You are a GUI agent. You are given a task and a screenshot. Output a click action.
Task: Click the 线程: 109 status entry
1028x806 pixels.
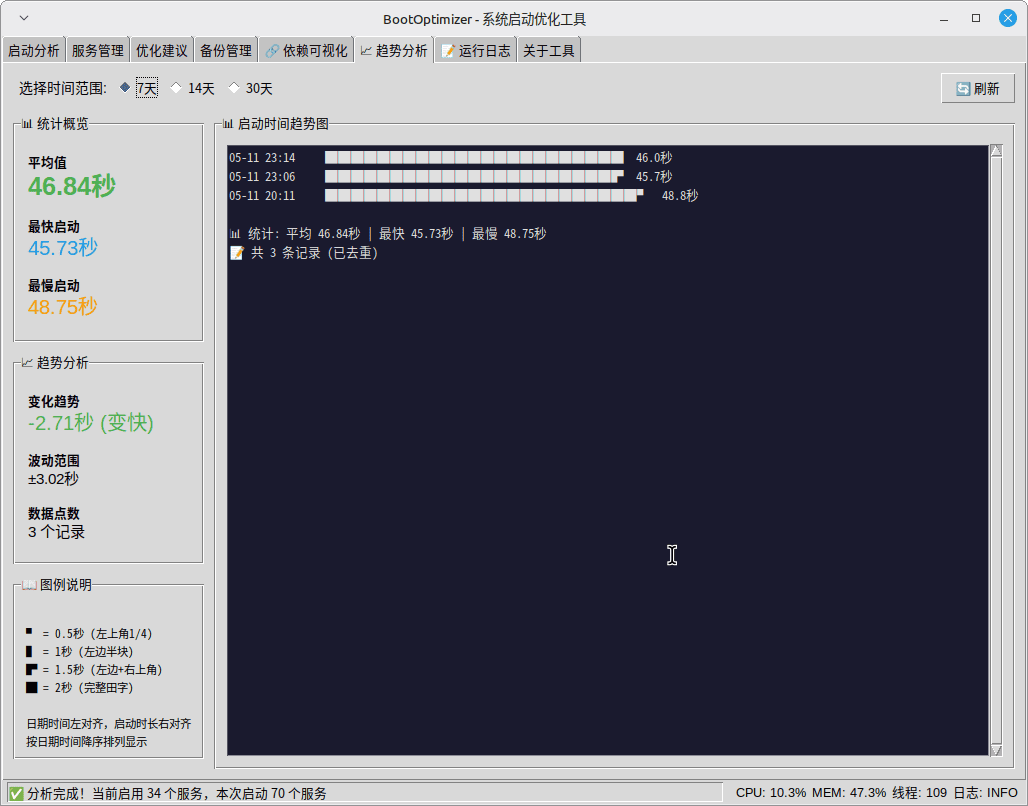click(x=919, y=793)
